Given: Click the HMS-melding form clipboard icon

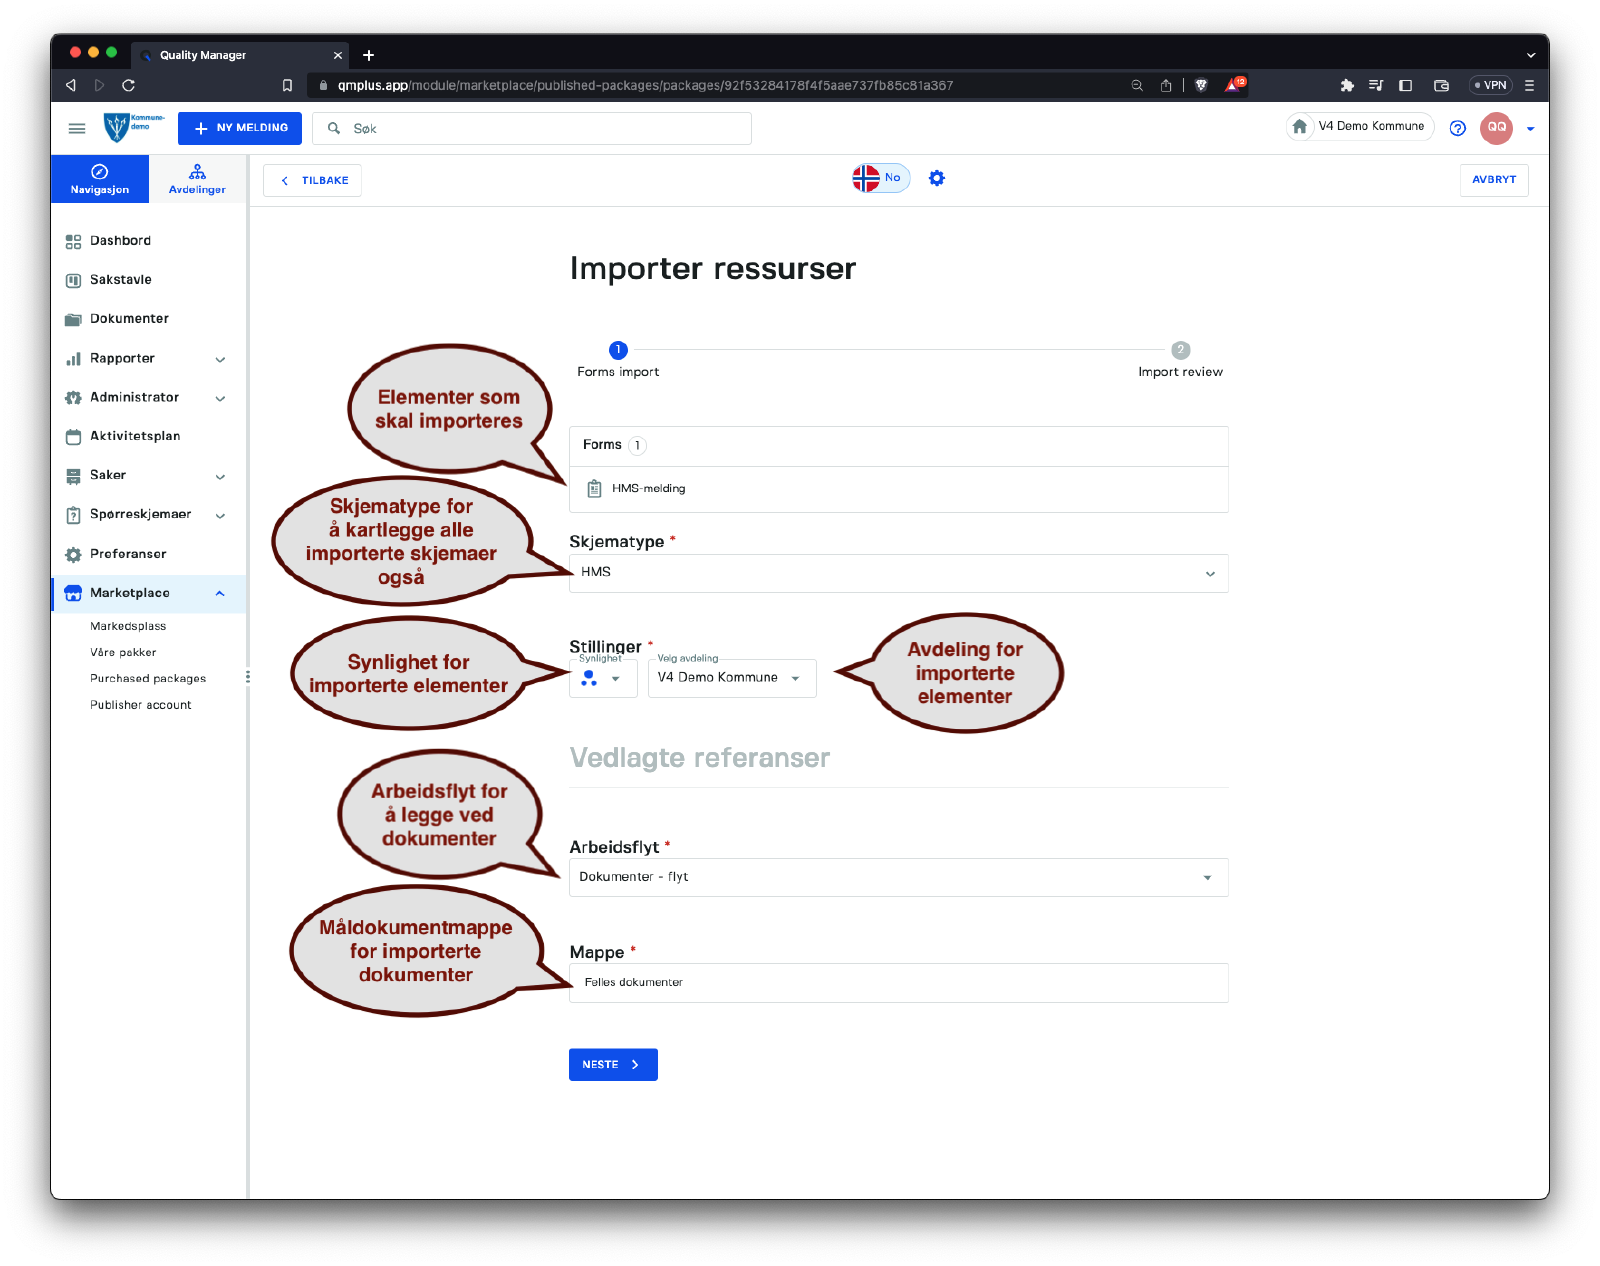Looking at the screenshot, I should (x=594, y=489).
